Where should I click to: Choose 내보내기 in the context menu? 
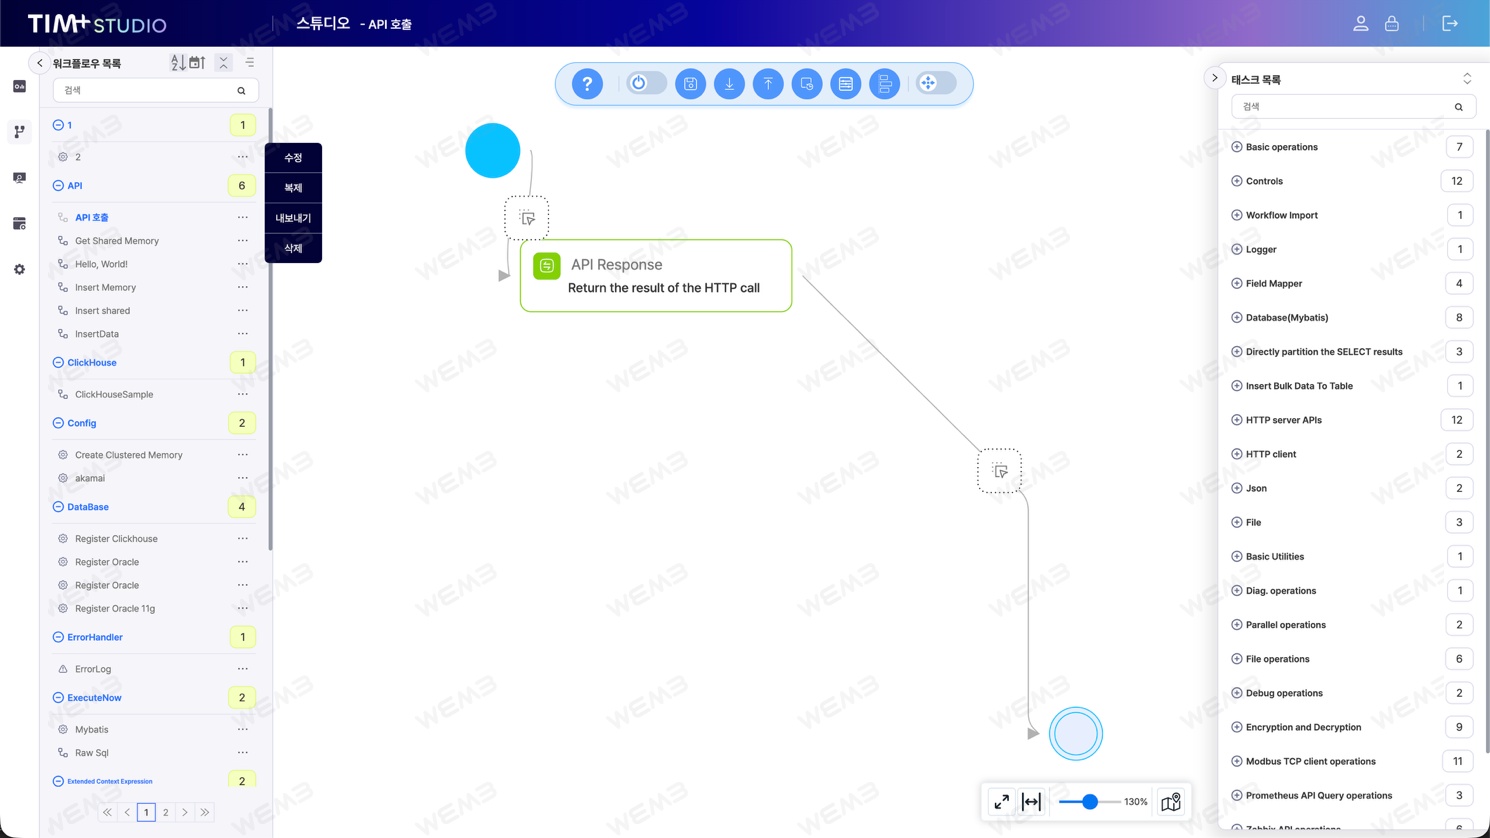[293, 218]
